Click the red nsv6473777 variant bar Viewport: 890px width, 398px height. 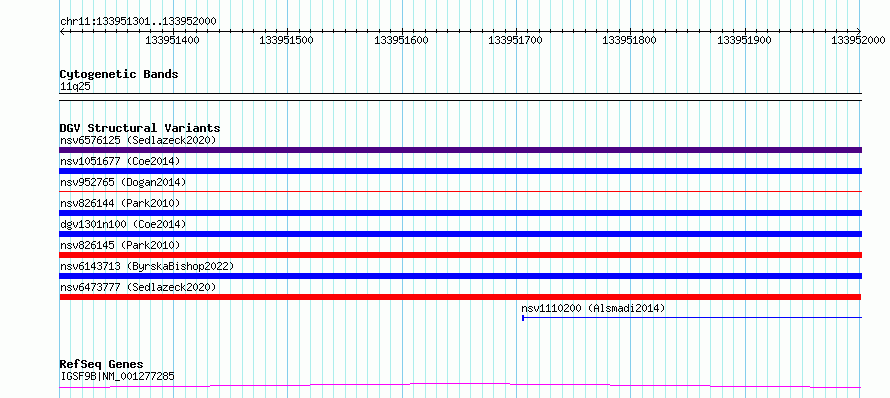[460, 297]
